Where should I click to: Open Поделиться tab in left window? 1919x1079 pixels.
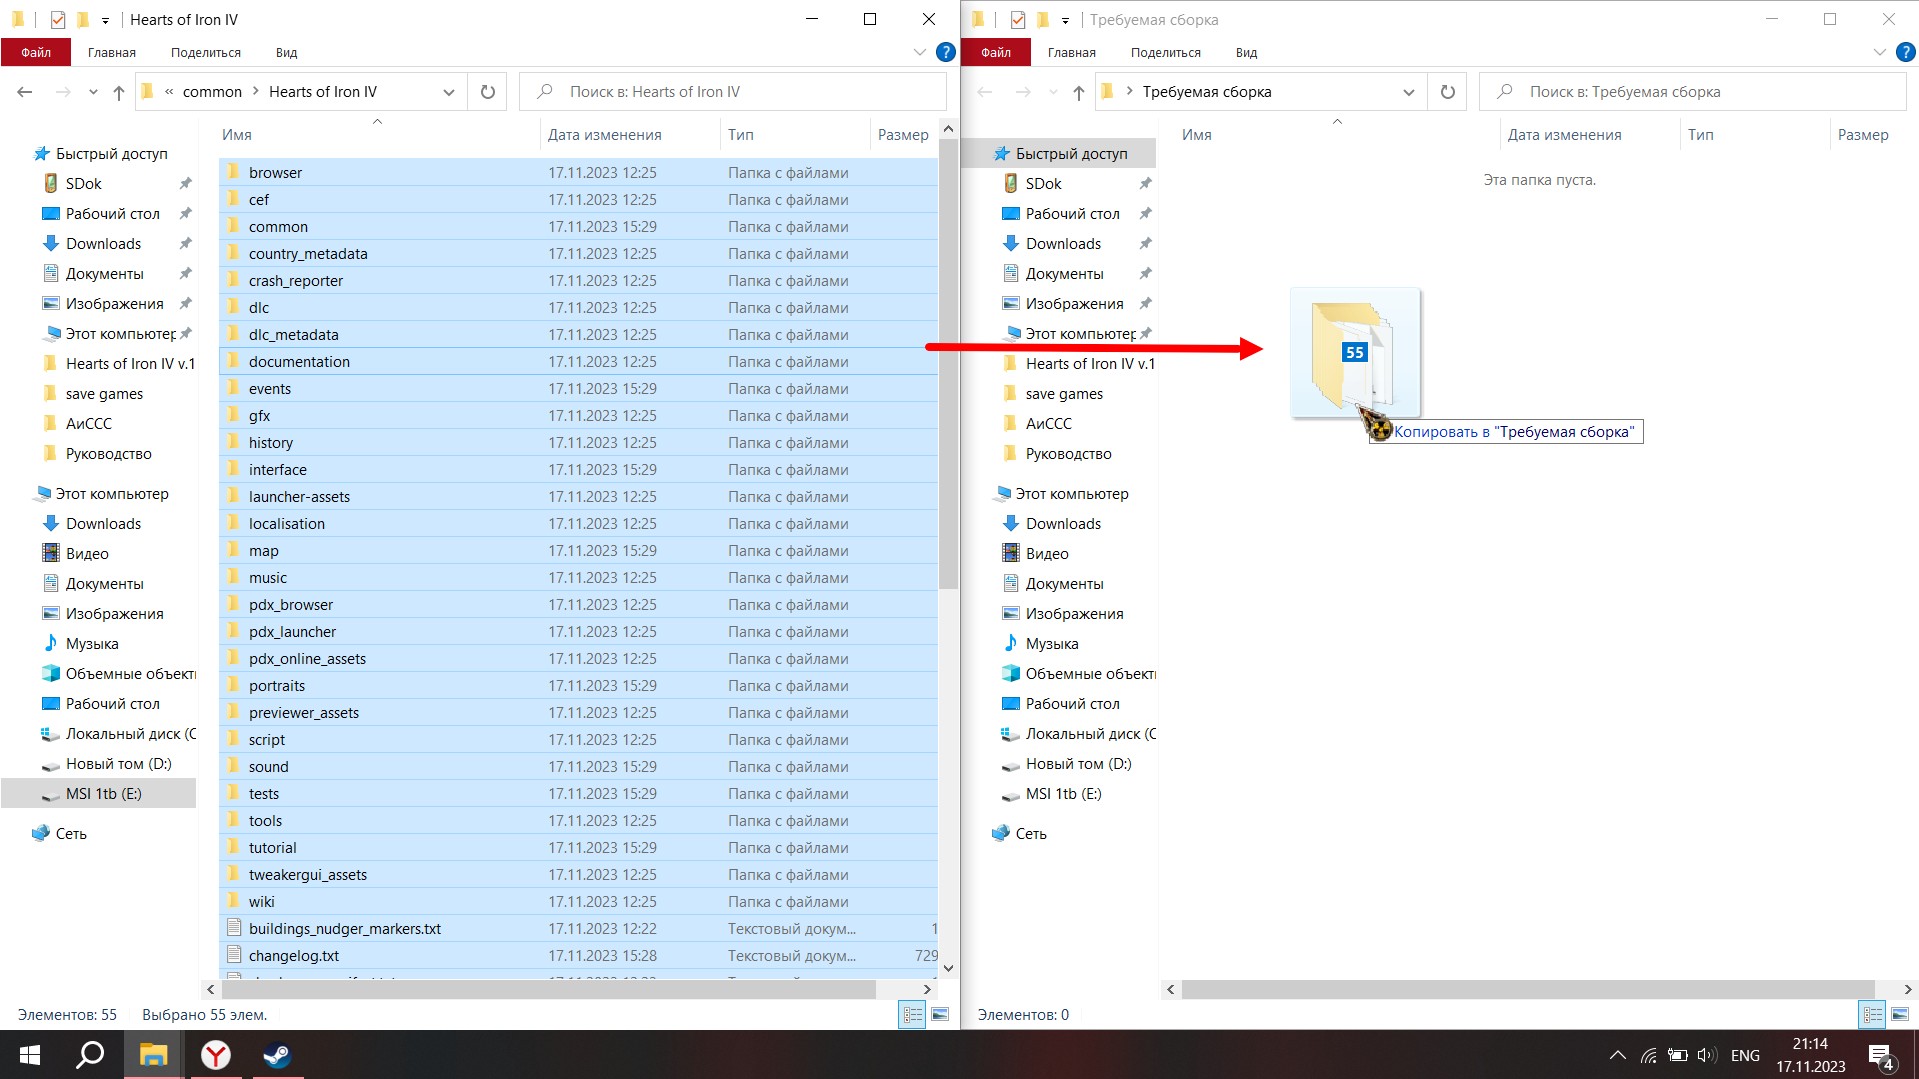(206, 52)
